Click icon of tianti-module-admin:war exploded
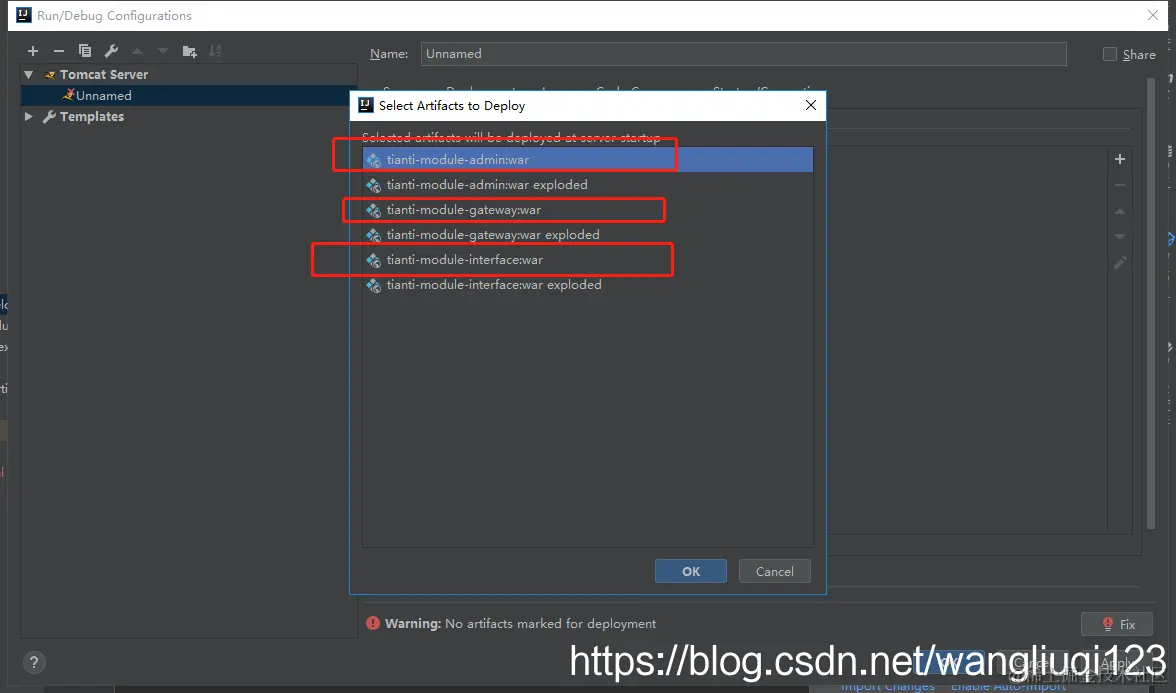The image size is (1176, 693). click(x=374, y=184)
